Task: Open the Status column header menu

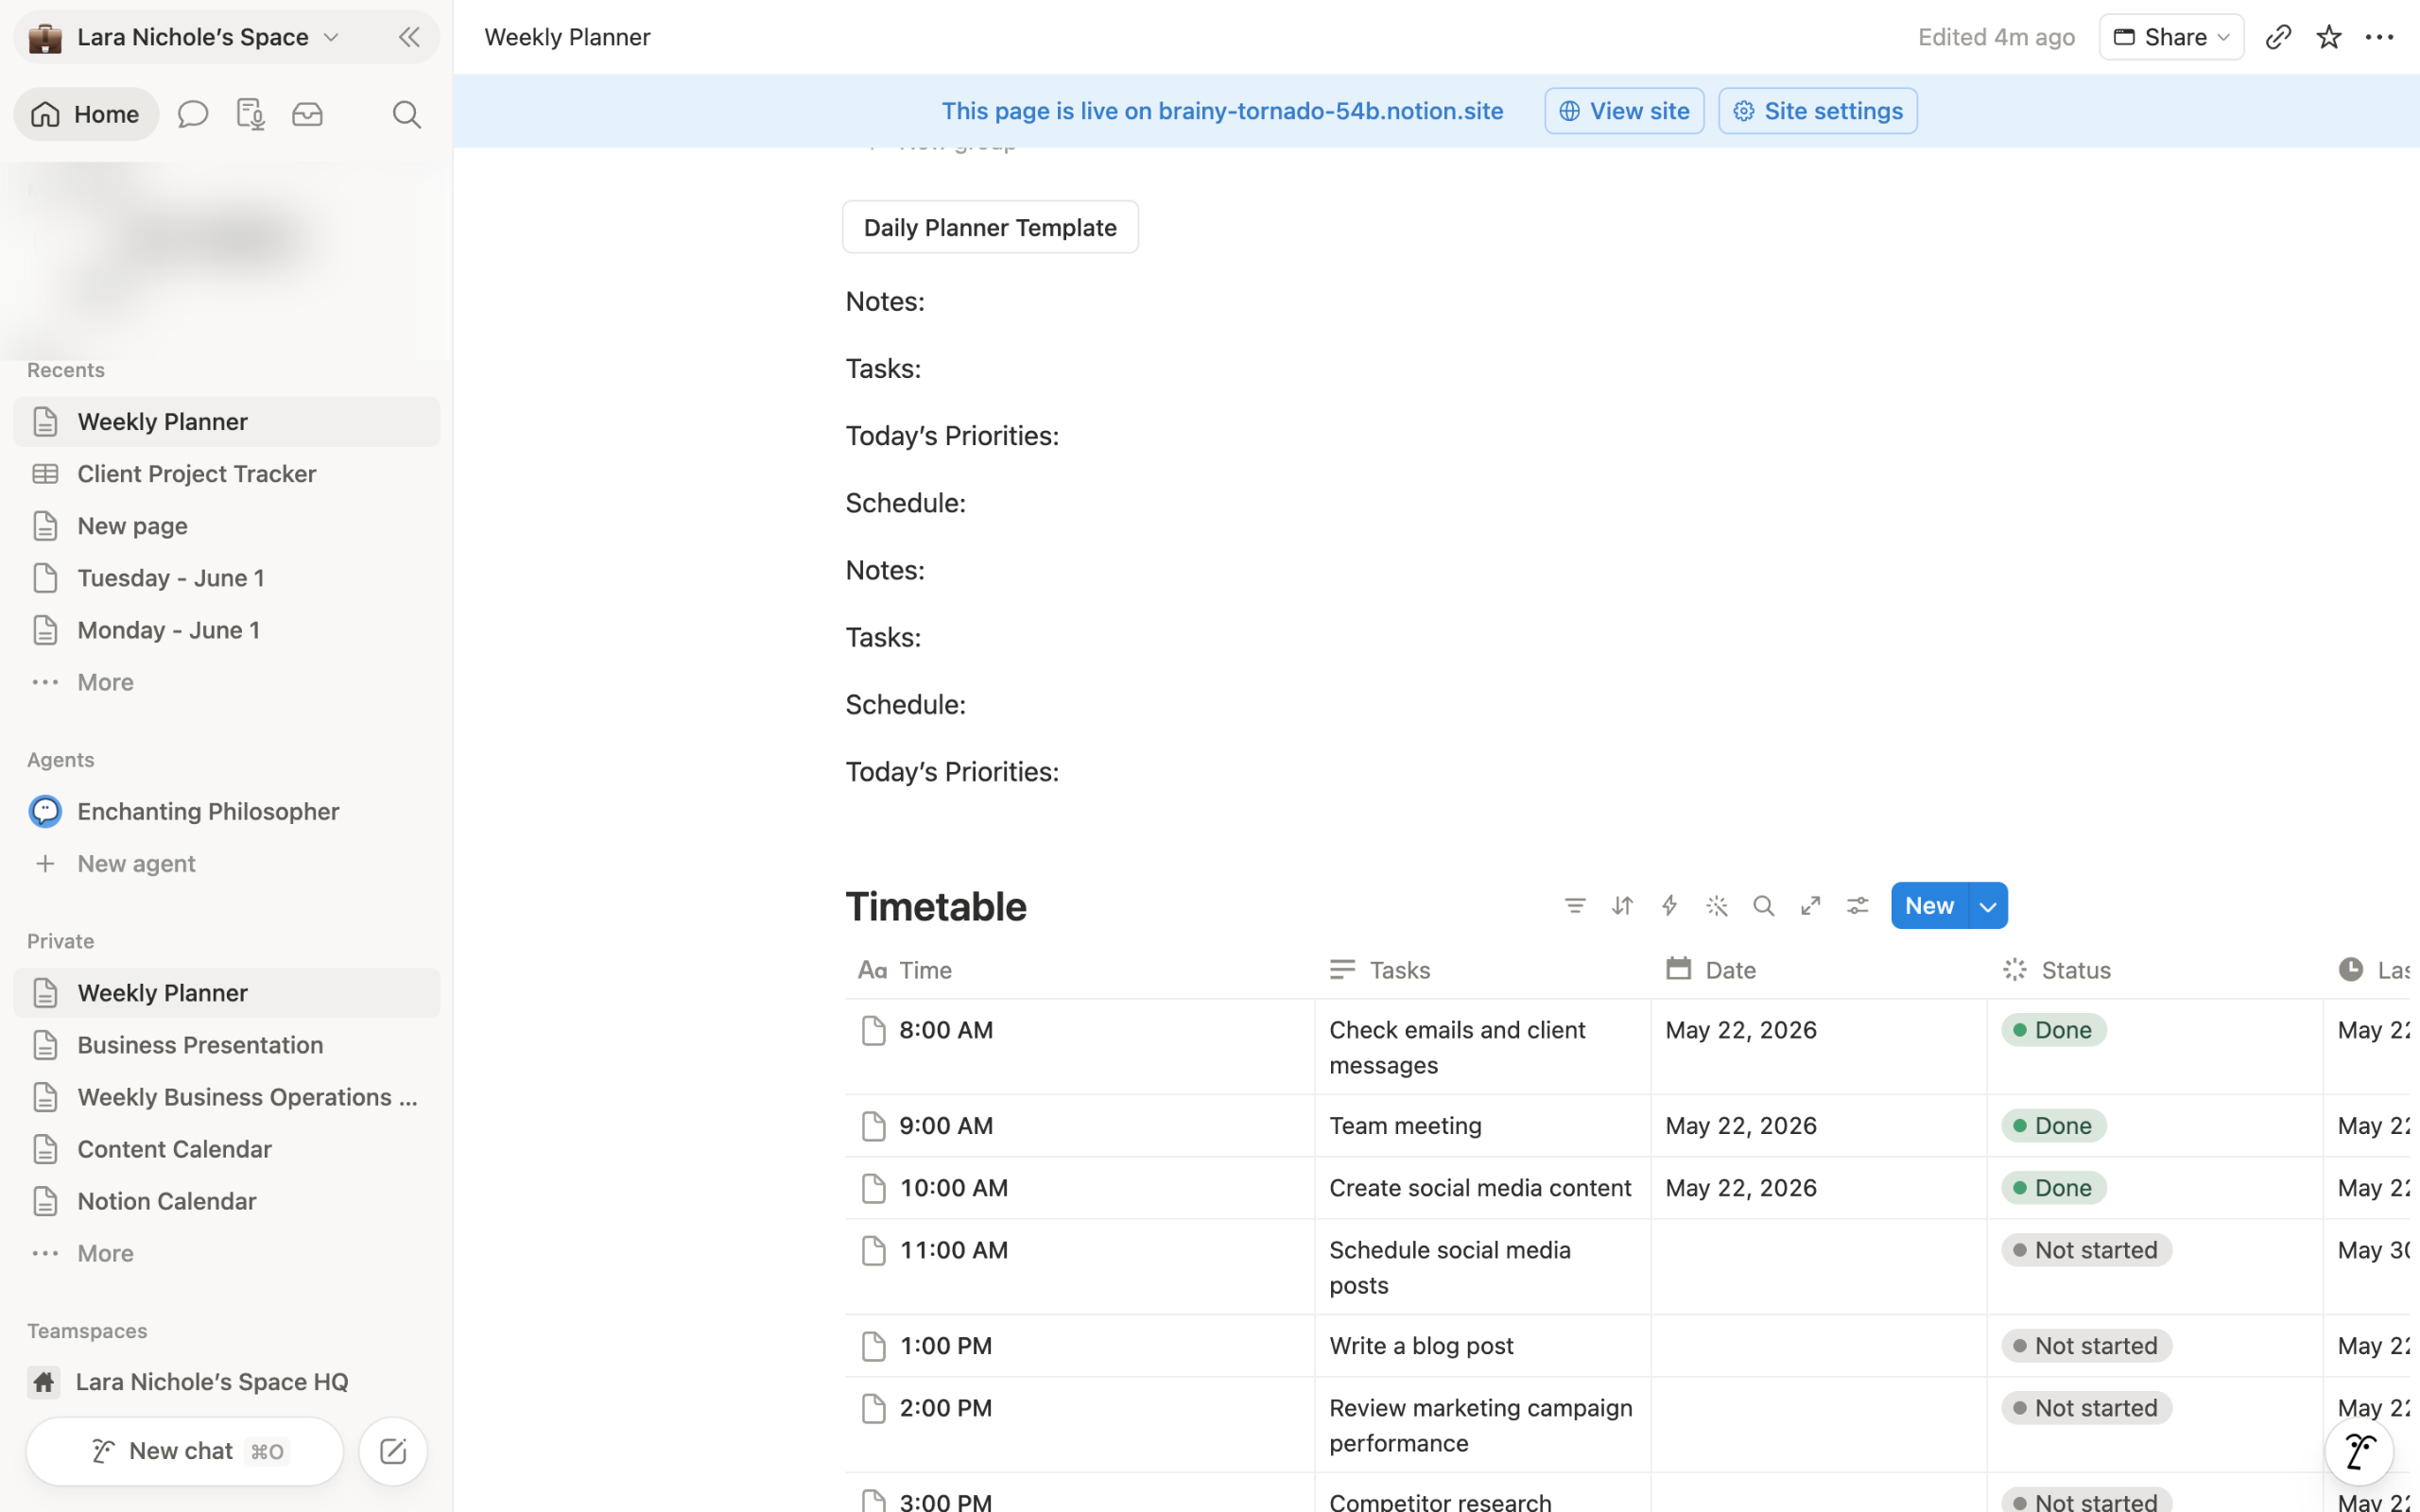Action: 2154,970
